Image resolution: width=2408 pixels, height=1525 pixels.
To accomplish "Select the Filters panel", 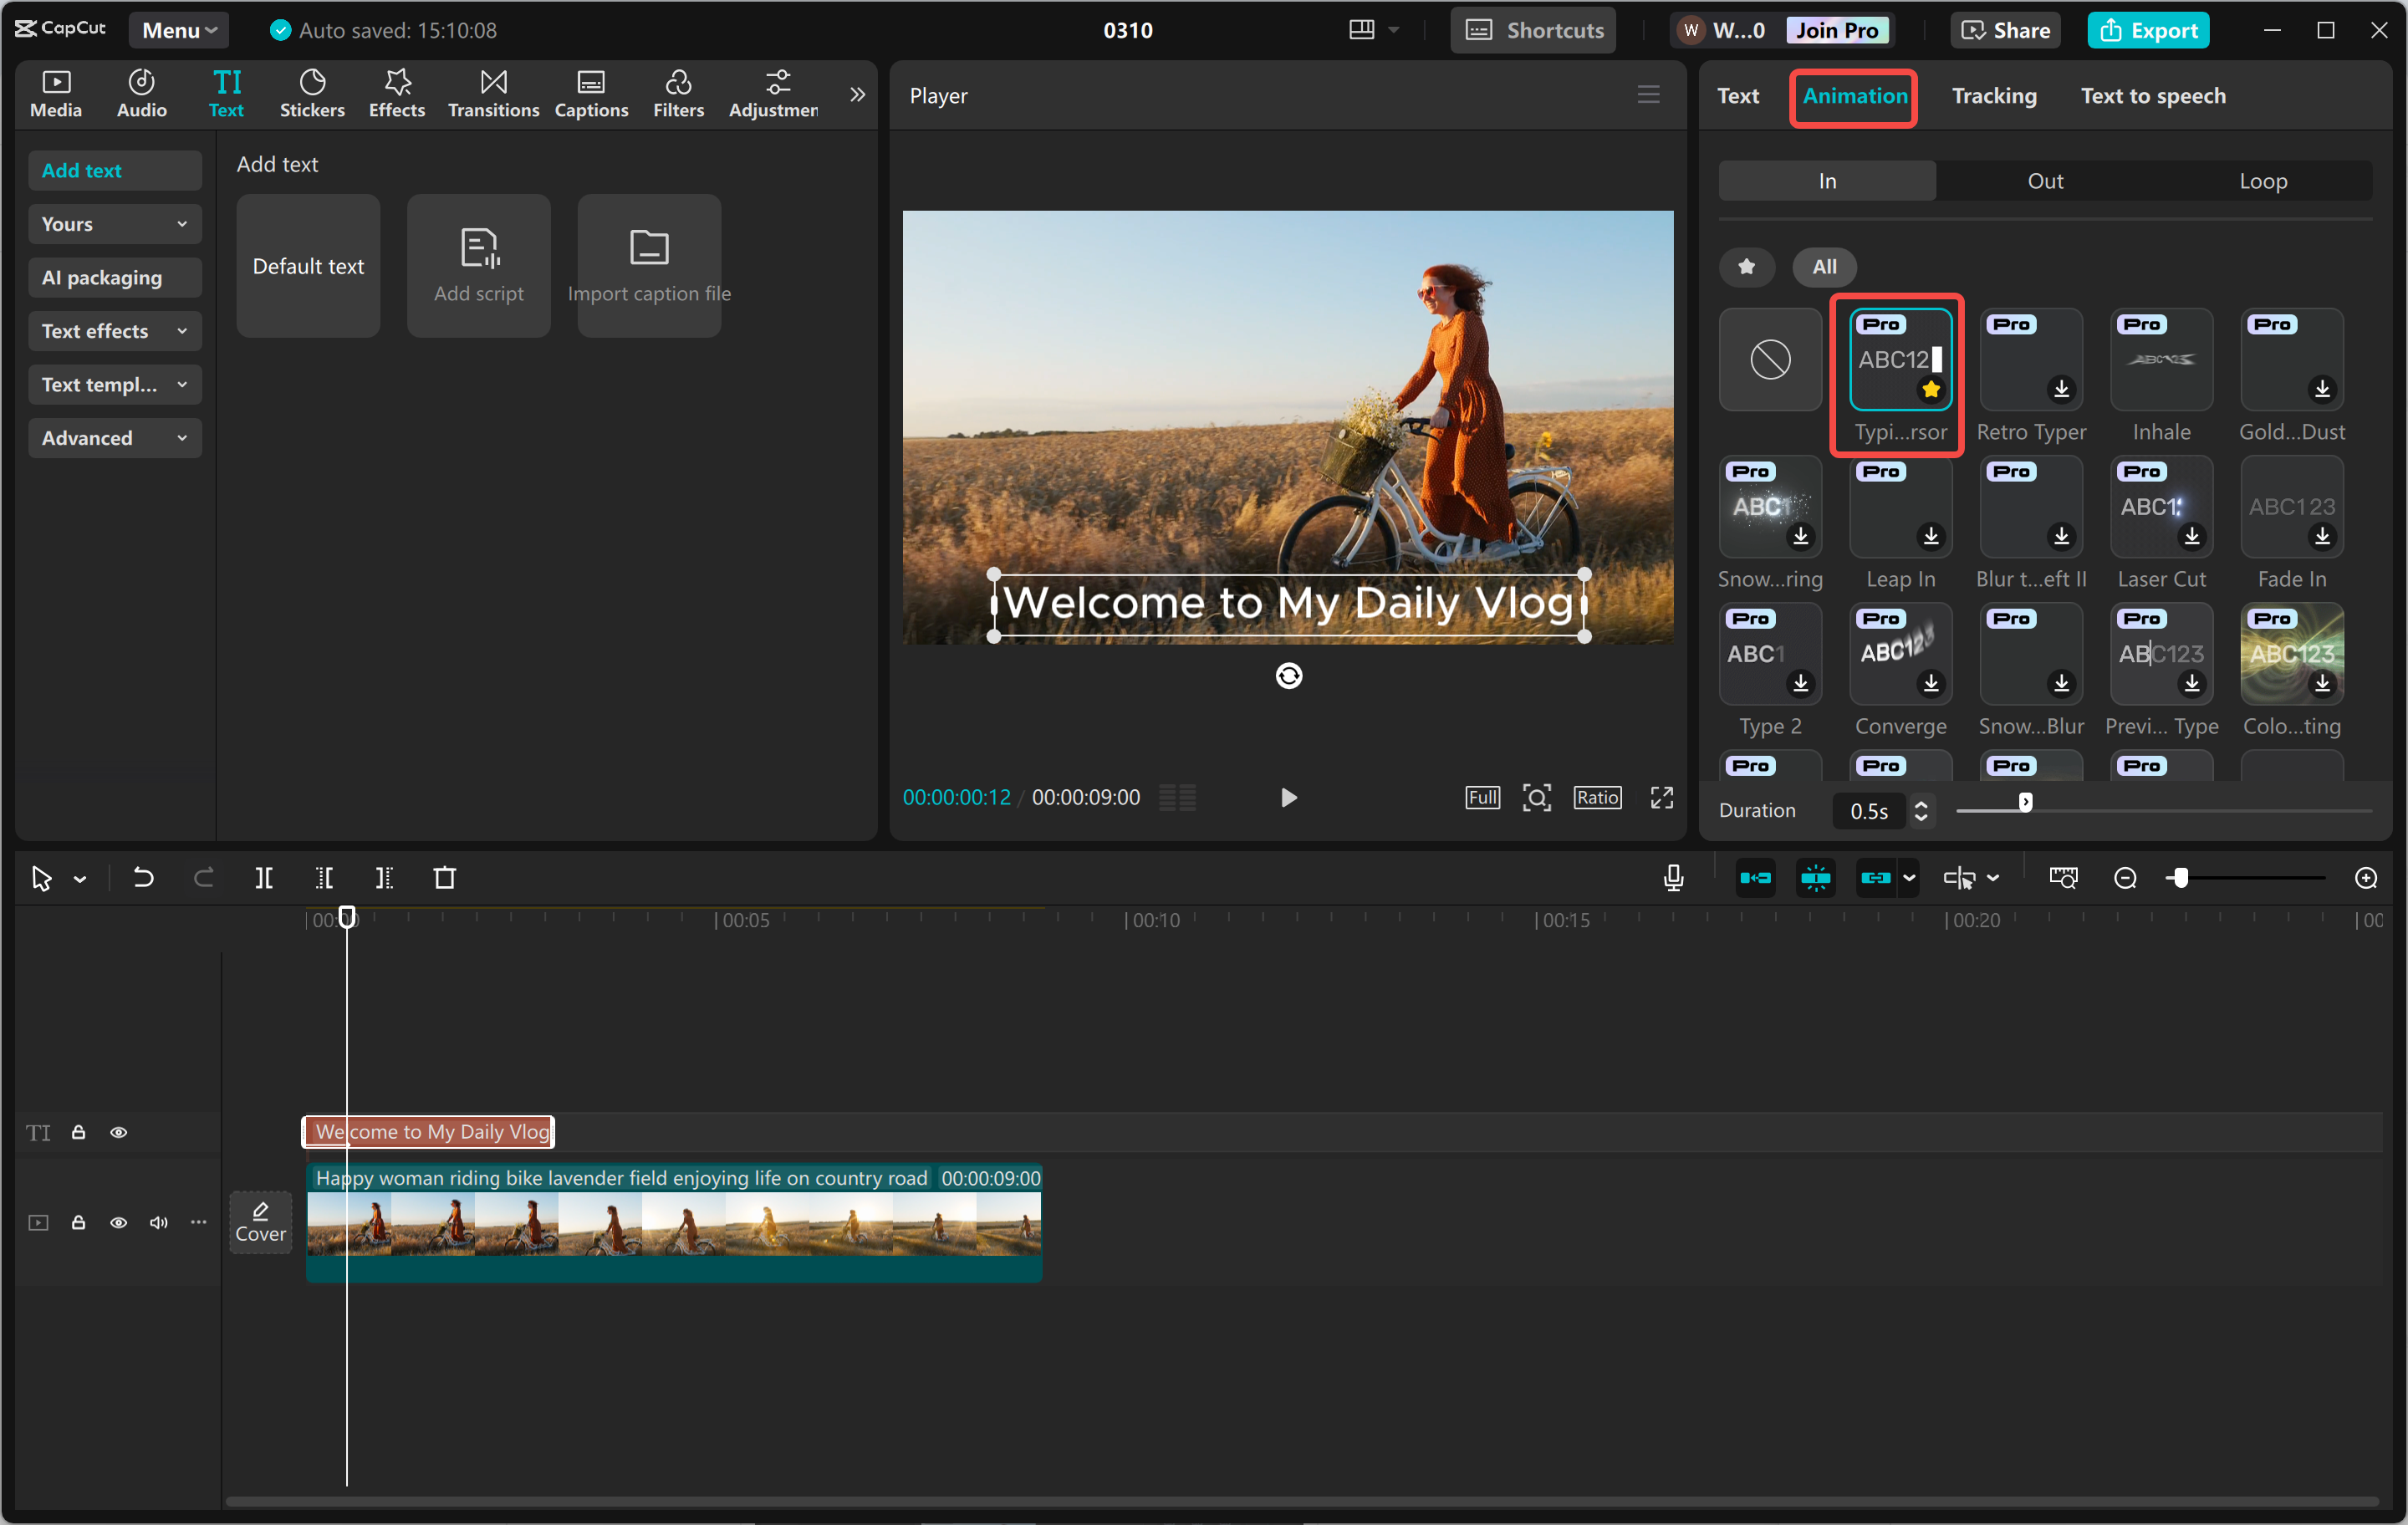I will 678,93.
